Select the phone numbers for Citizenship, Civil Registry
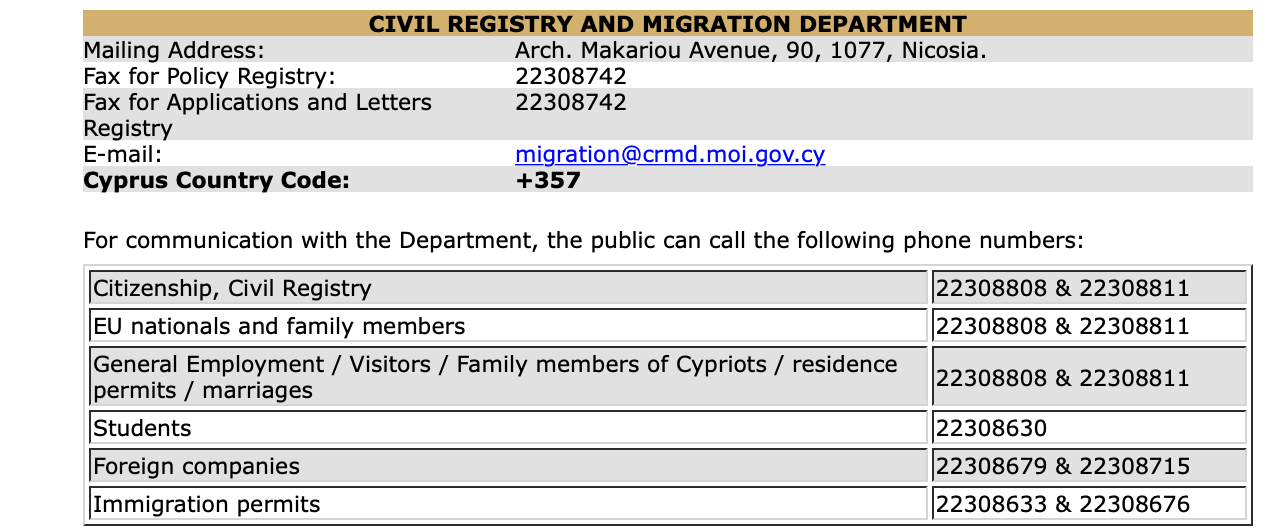This screenshot has height=532, width=1270. pyautogui.click(x=1062, y=289)
